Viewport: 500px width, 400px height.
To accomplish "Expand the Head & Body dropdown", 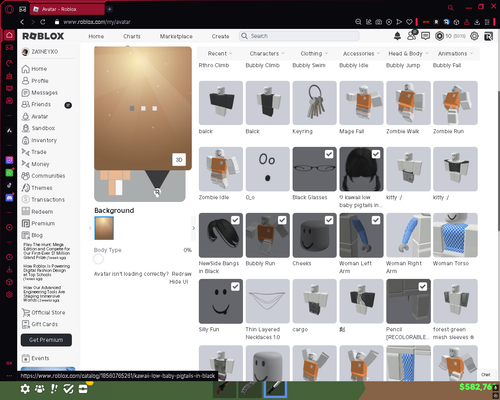I will 408,53.
